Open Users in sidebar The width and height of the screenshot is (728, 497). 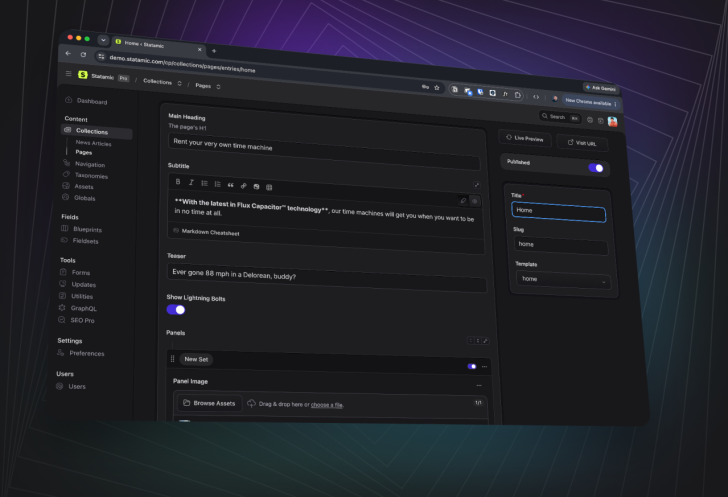click(71, 386)
